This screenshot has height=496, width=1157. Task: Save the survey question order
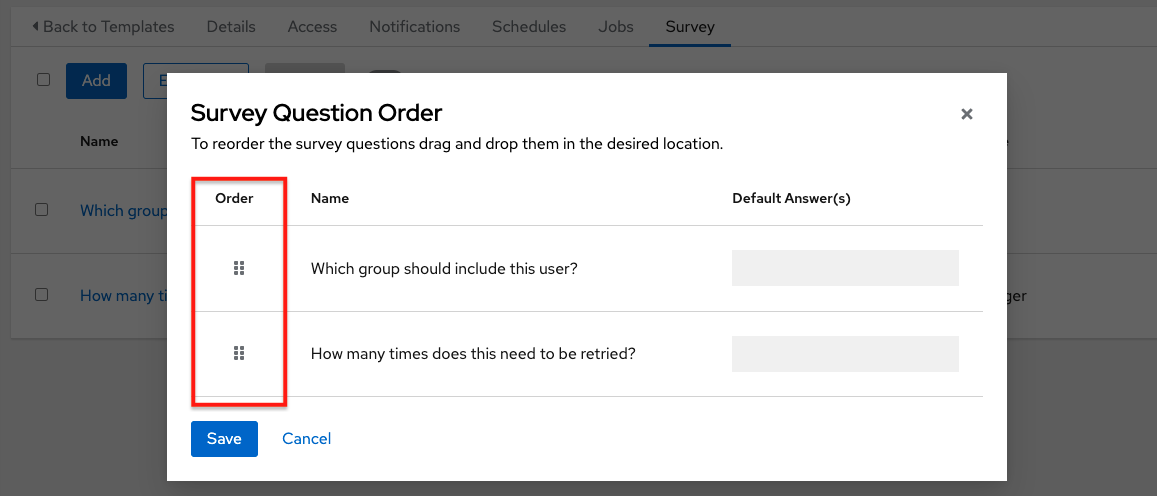click(x=224, y=439)
